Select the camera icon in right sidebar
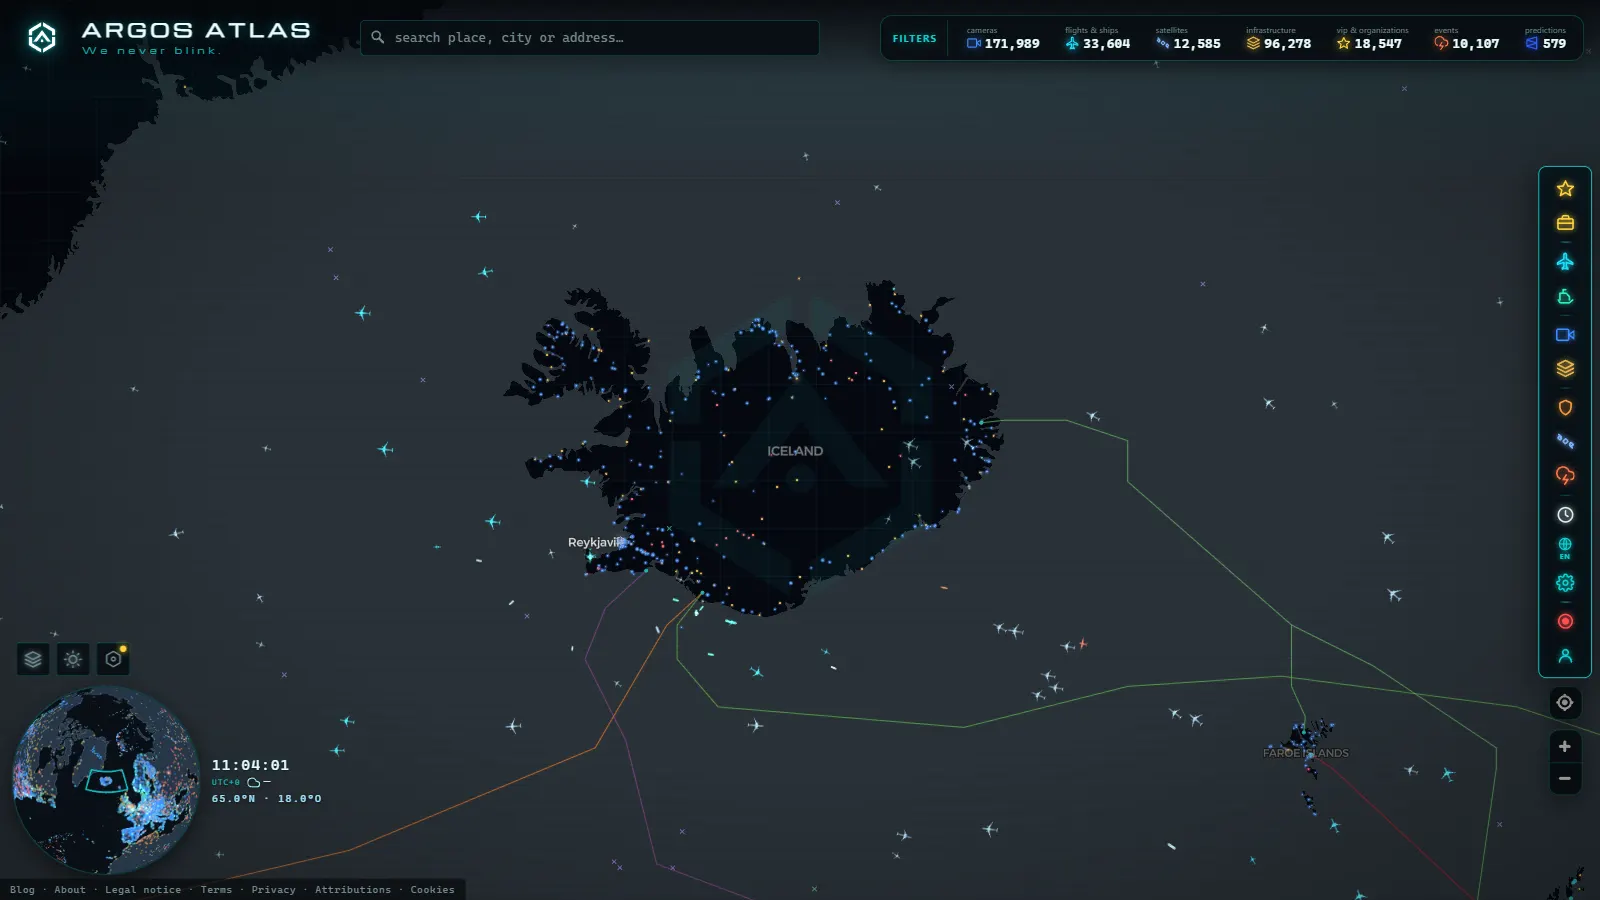The image size is (1600, 900). click(1565, 335)
